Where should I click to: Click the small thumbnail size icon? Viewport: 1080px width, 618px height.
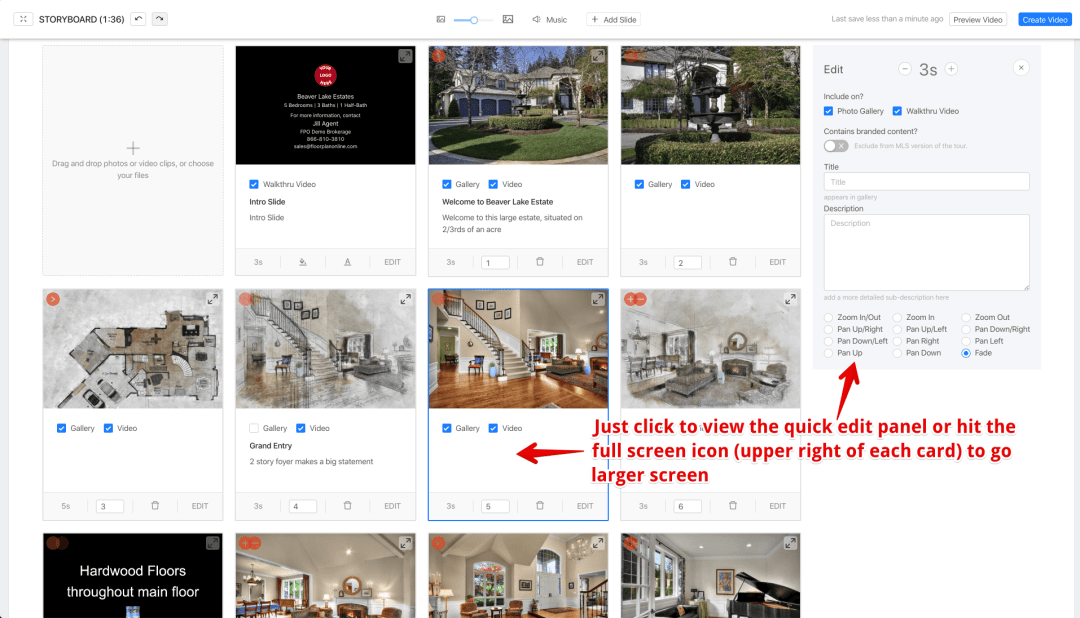coord(441,19)
